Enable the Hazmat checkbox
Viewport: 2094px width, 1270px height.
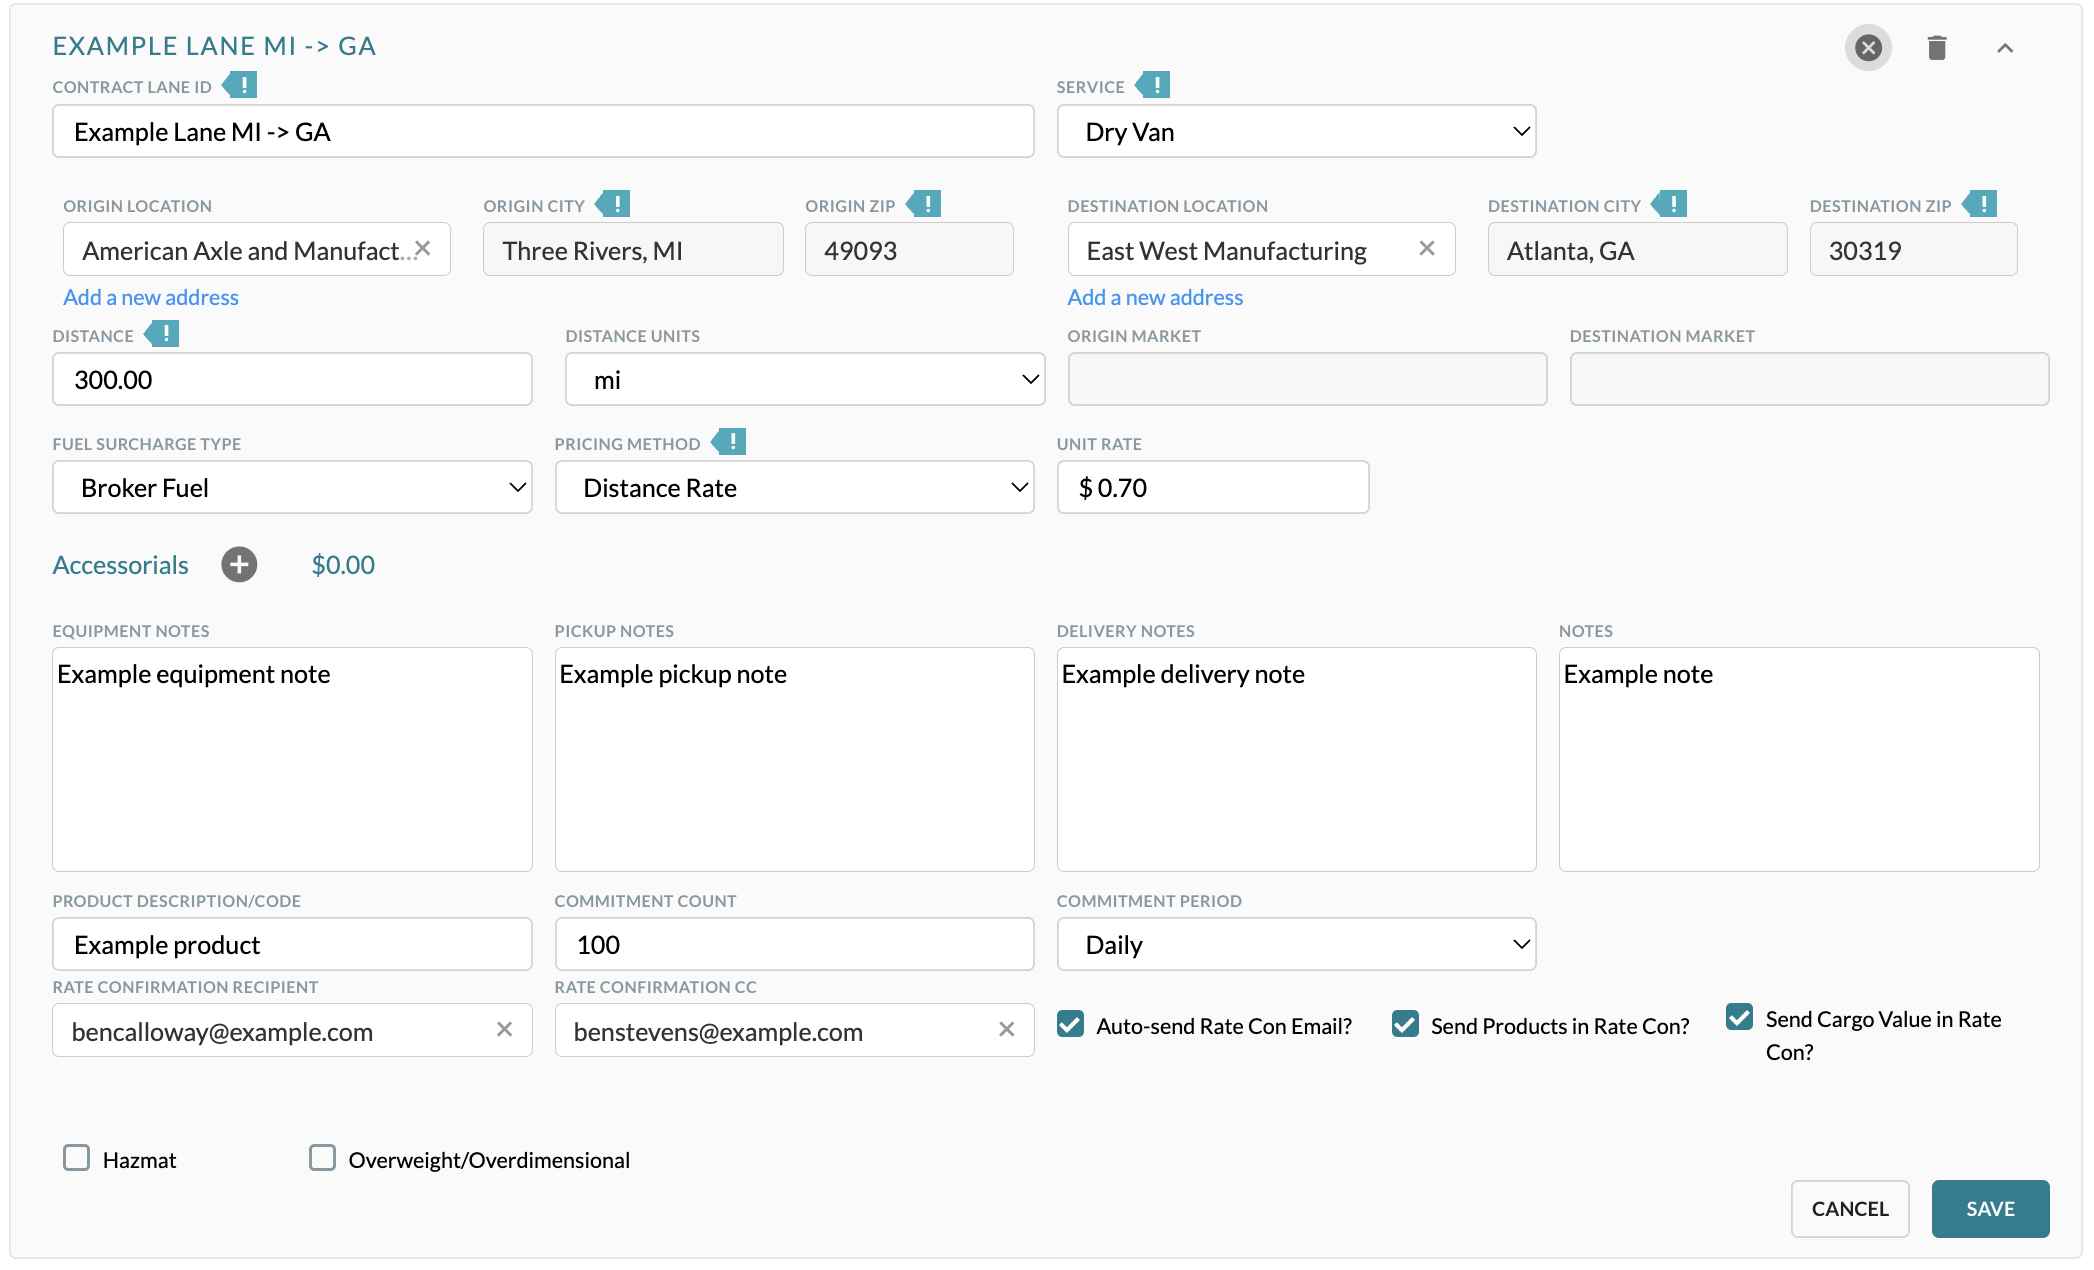tap(76, 1158)
